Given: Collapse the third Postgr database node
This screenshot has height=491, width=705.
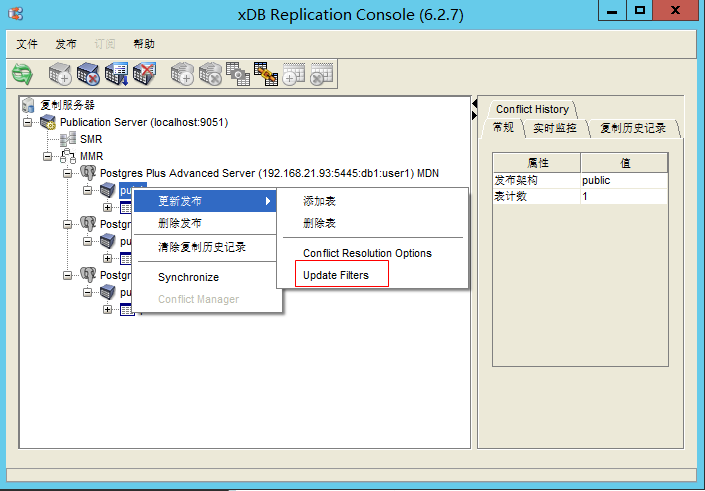Looking at the screenshot, I should [x=67, y=275].
